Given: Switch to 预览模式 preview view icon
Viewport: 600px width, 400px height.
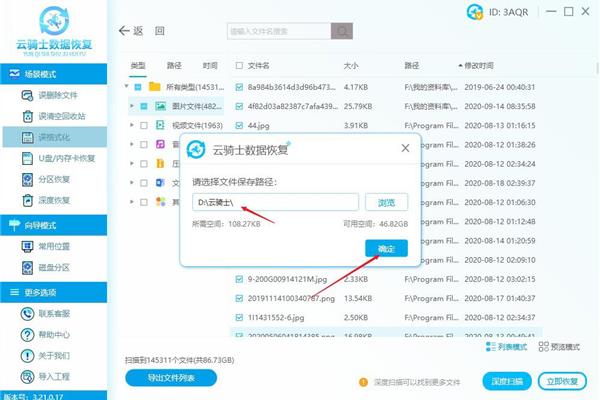Looking at the screenshot, I should 543,347.
